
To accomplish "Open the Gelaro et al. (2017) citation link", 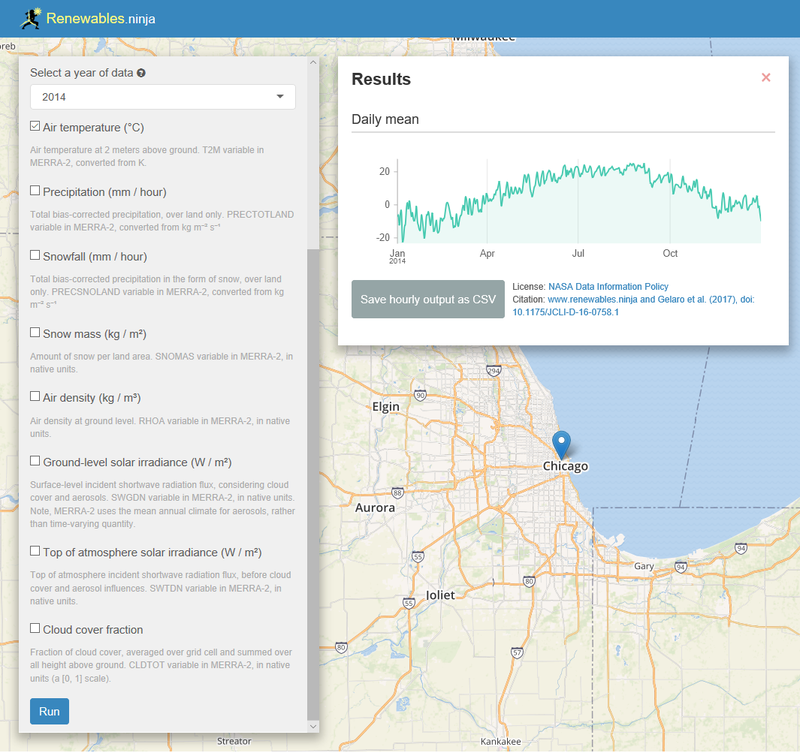I will click(x=633, y=306).
